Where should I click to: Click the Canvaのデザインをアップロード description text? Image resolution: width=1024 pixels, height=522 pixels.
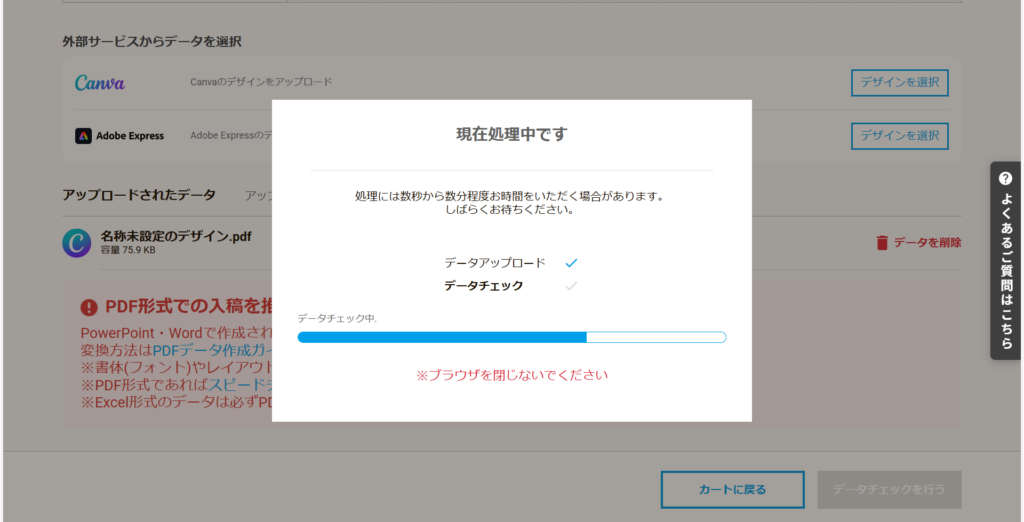pos(261,82)
